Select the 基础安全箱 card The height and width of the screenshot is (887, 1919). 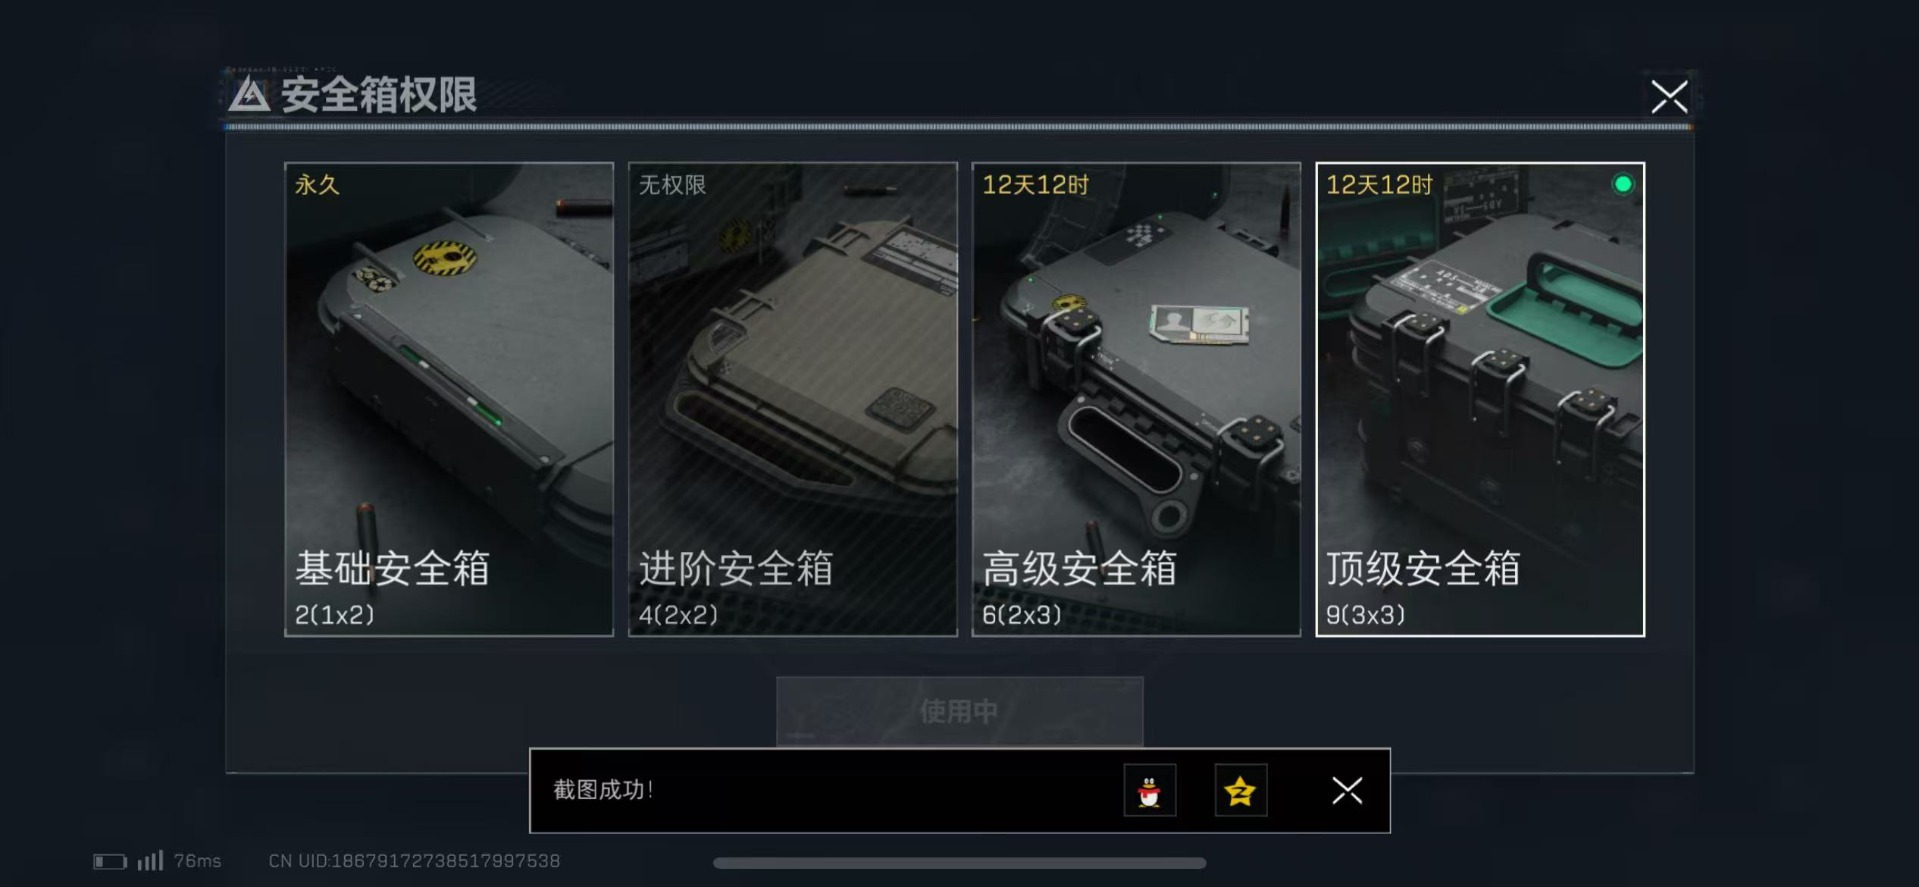(x=449, y=399)
